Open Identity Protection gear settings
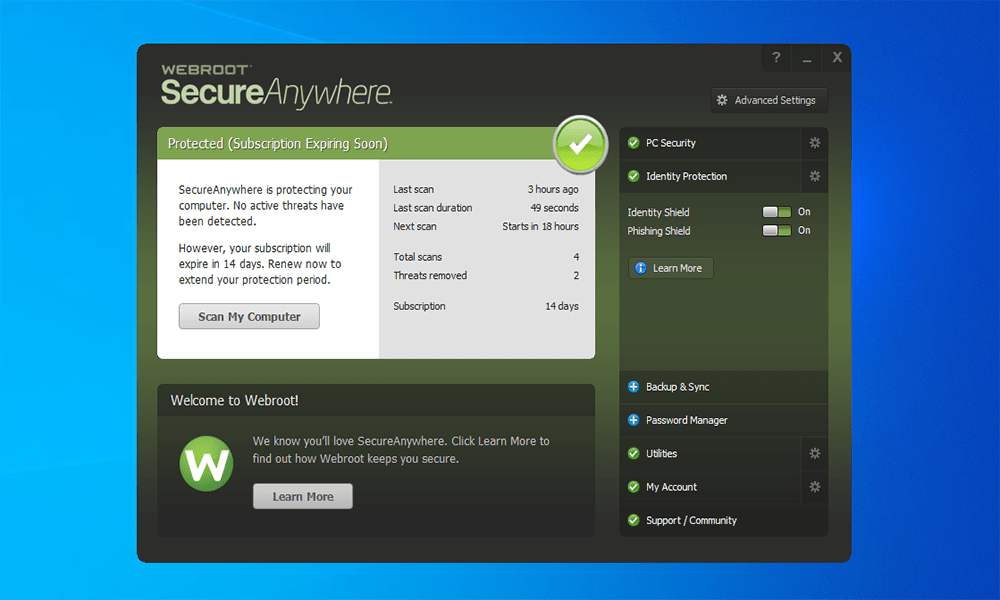Viewport: 1000px width, 600px height. pyautogui.click(x=814, y=176)
